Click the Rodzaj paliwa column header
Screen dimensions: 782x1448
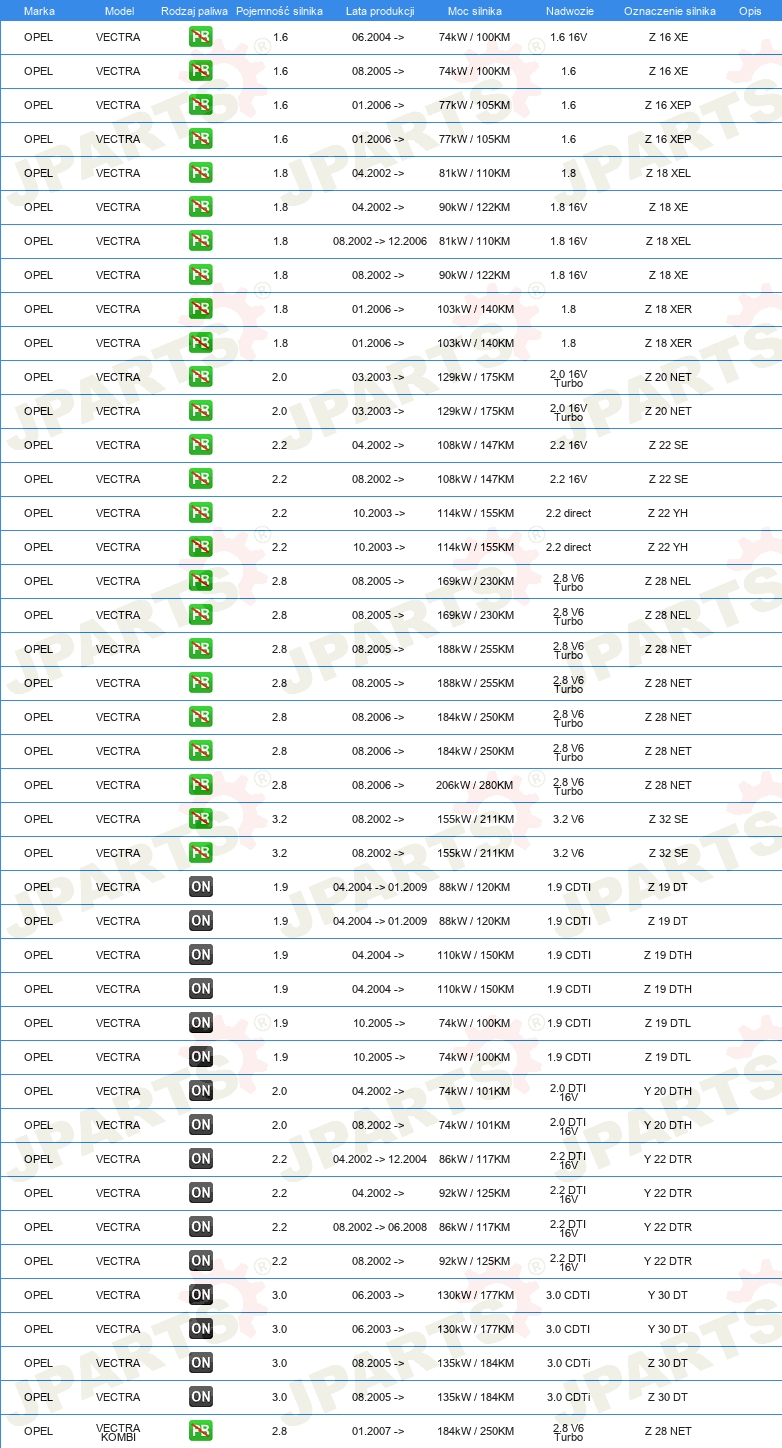[x=194, y=11]
